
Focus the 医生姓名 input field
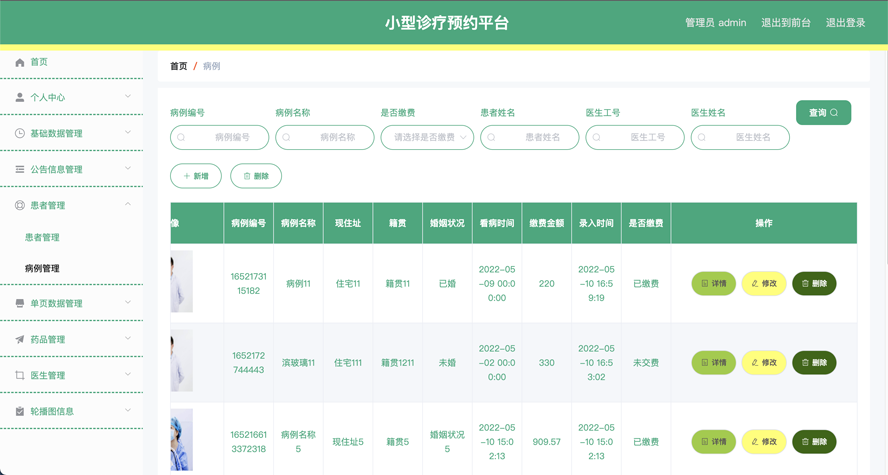click(x=741, y=138)
